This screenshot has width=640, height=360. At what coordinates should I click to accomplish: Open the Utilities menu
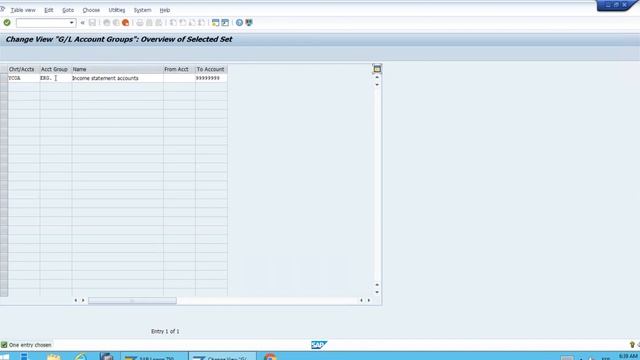(x=117, y=10)
